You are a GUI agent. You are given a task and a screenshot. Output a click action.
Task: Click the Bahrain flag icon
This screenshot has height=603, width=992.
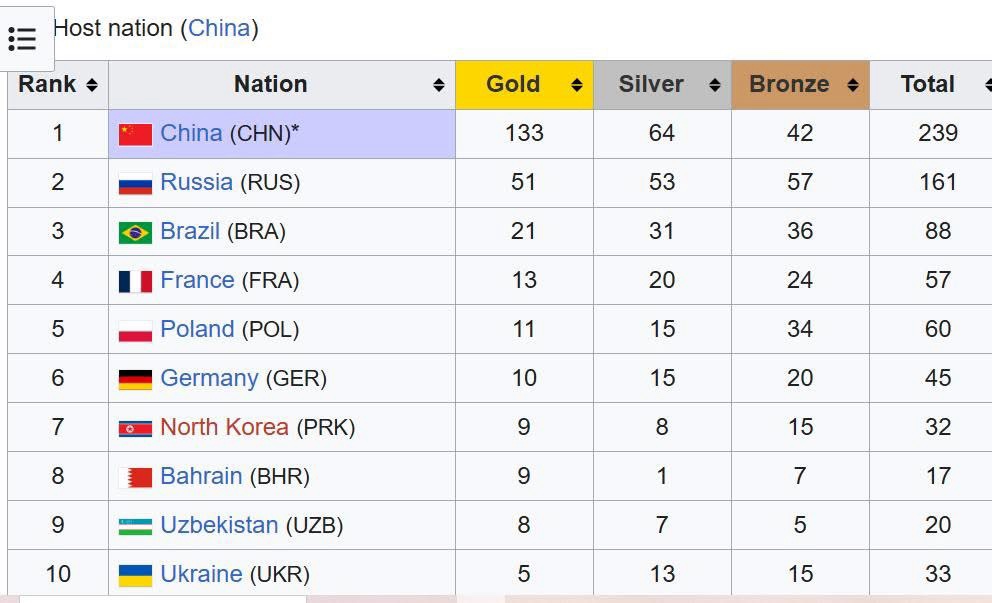[135, 477]
